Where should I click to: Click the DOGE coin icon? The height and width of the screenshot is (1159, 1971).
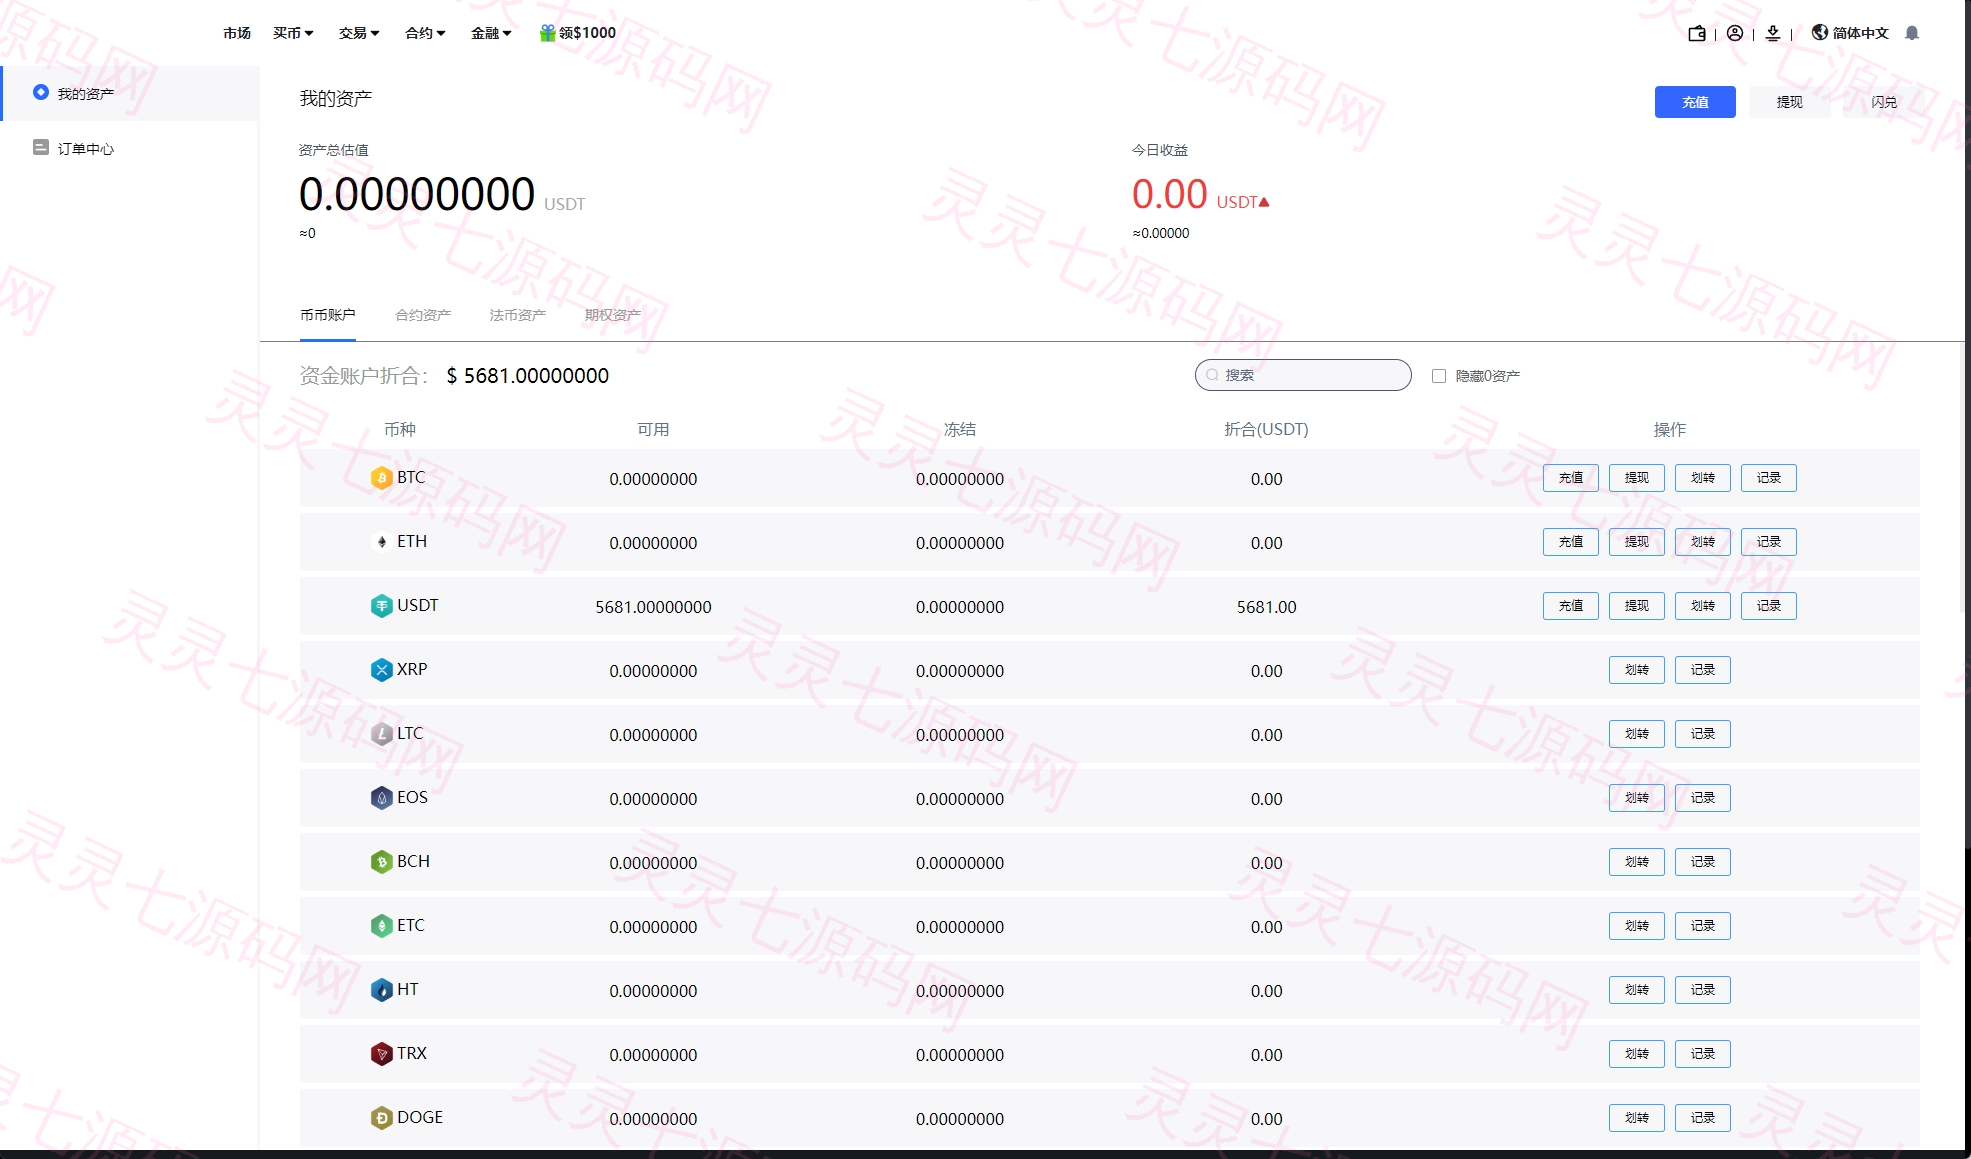tap(381, 1118)
